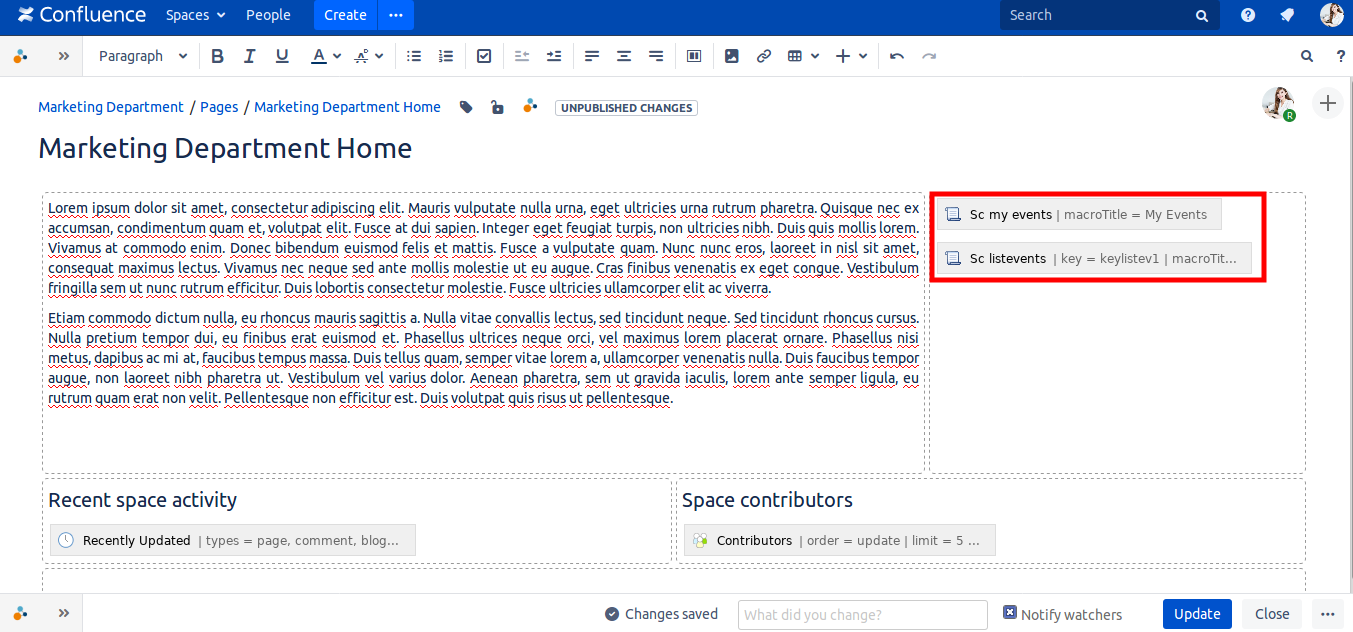The image size is (1353, 632).
Task: Expand the table options dropdown
Action: coord(815,56)
